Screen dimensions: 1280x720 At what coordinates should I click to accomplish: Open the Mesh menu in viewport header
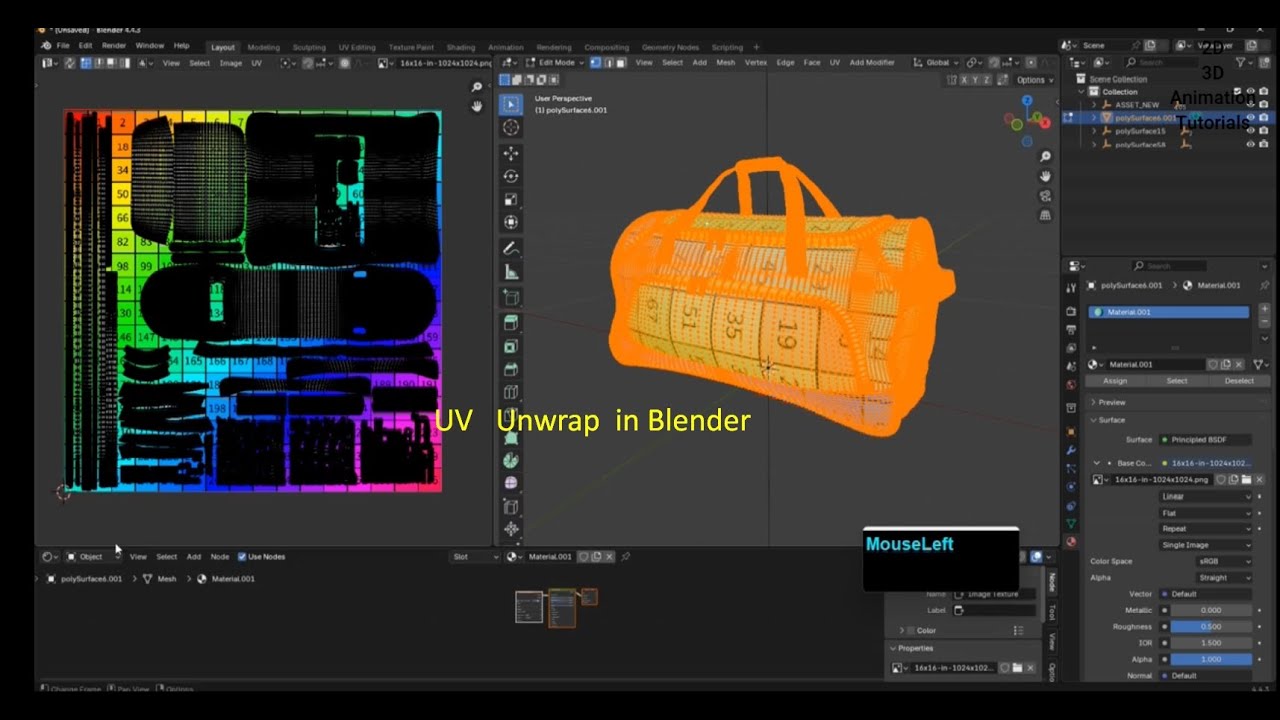(x=725, y=62)
